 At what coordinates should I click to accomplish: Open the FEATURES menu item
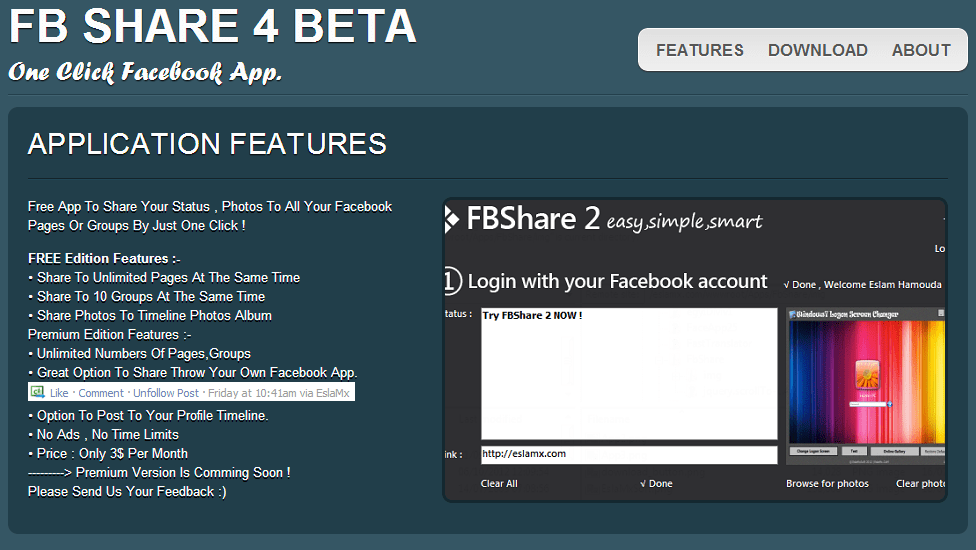pos(700,50)
